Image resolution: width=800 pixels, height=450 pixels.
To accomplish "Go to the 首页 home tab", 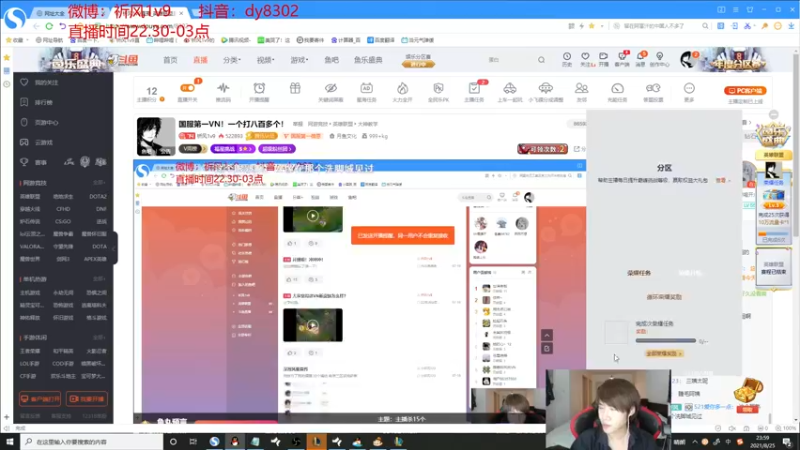I will point(170,60).
